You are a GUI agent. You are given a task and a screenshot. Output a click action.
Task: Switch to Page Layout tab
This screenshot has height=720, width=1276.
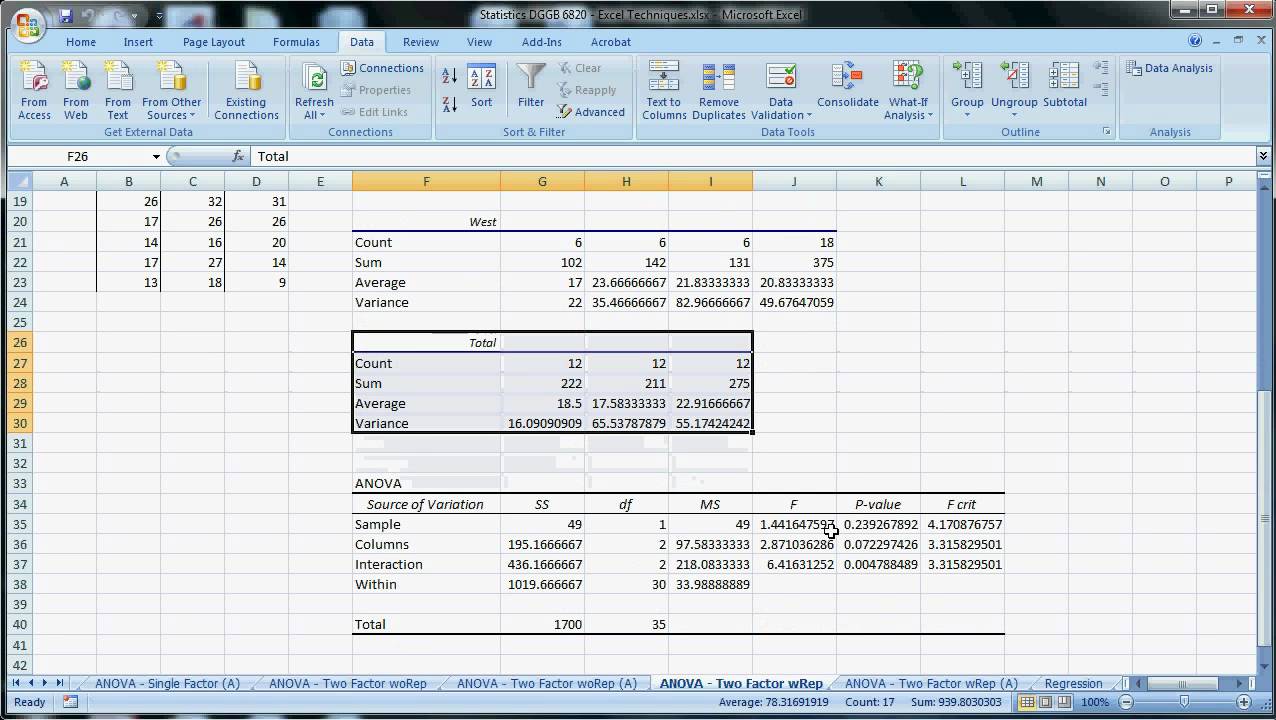214,42
